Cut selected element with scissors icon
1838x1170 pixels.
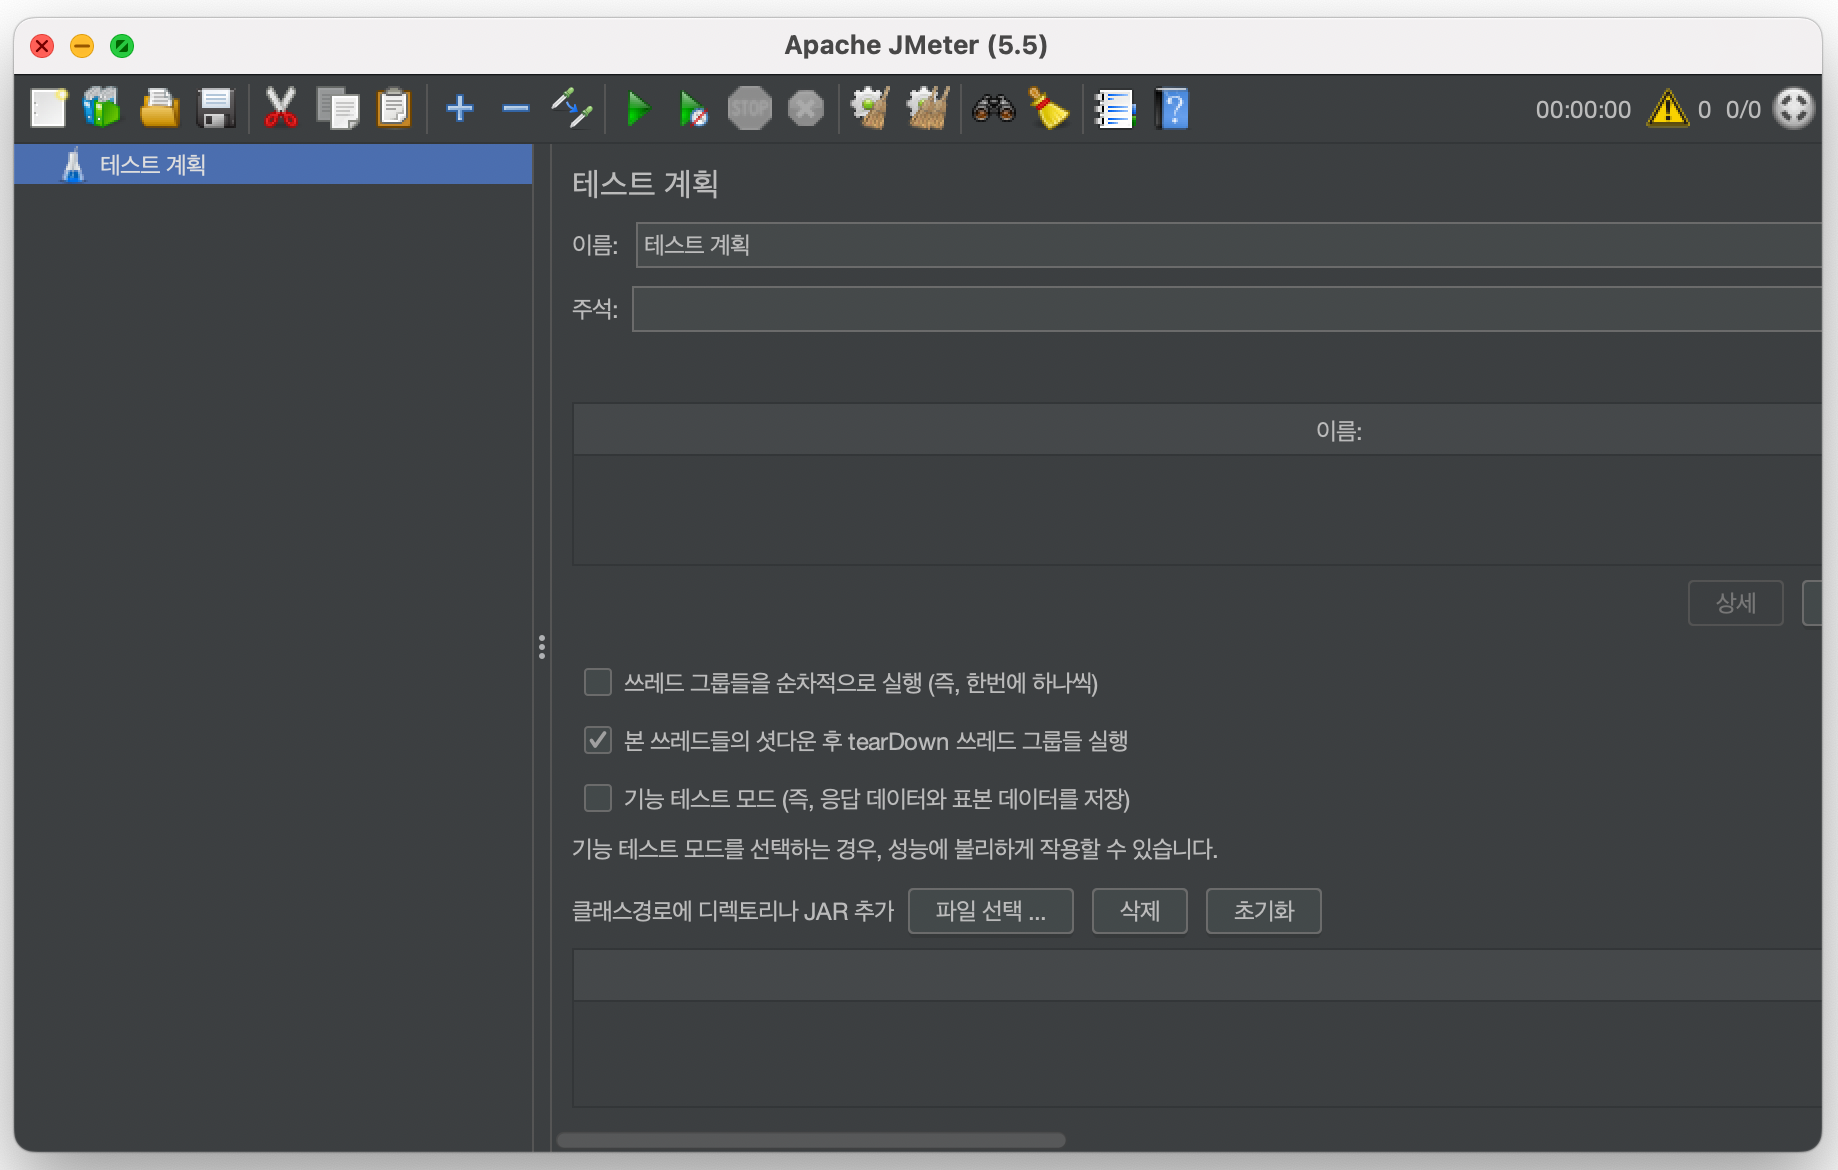pyautogui.click(x=281, y=108)
